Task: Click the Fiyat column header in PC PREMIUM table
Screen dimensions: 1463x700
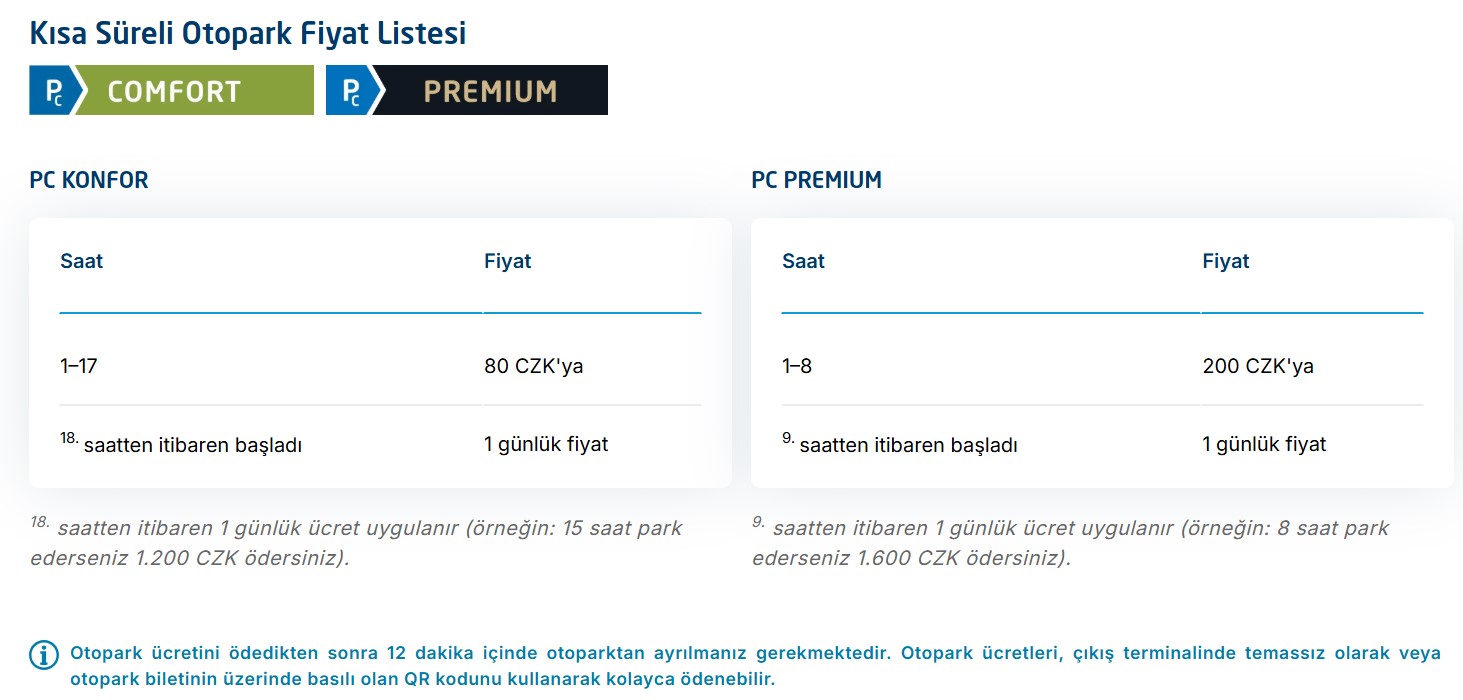Action: coord(1225,261)
